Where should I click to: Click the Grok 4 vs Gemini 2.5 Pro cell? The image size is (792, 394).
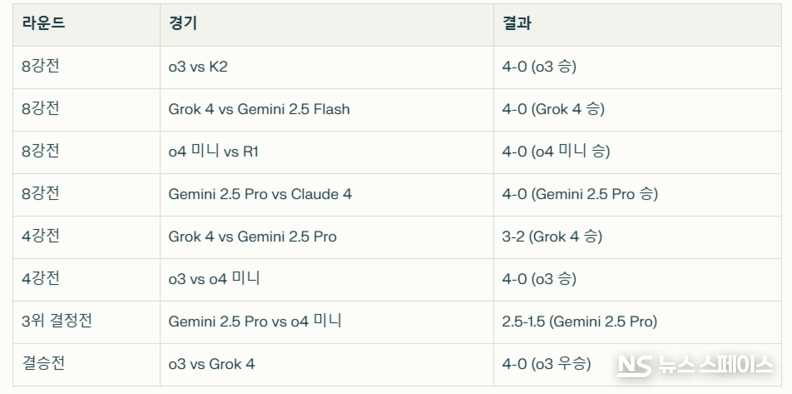tap(327, 237)
